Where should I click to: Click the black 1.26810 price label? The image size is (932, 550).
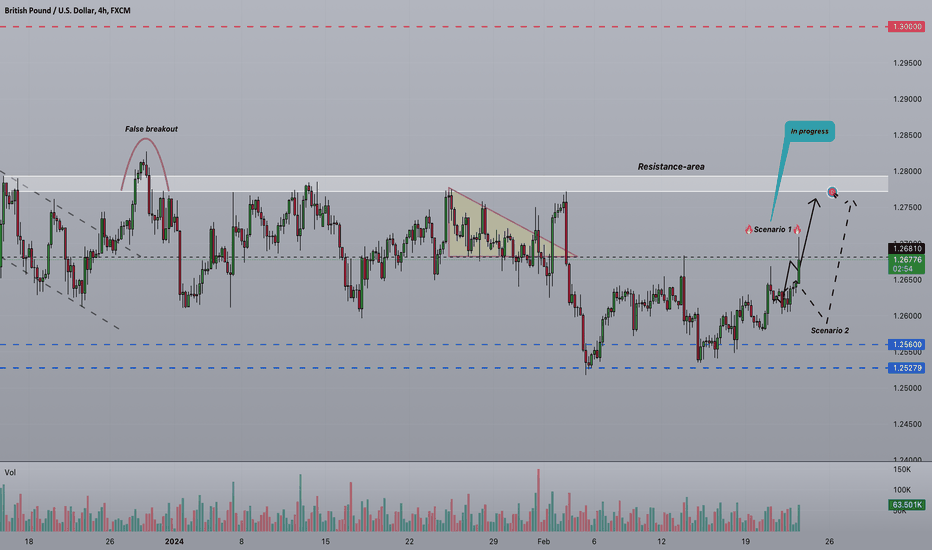[x=906, y=249]
